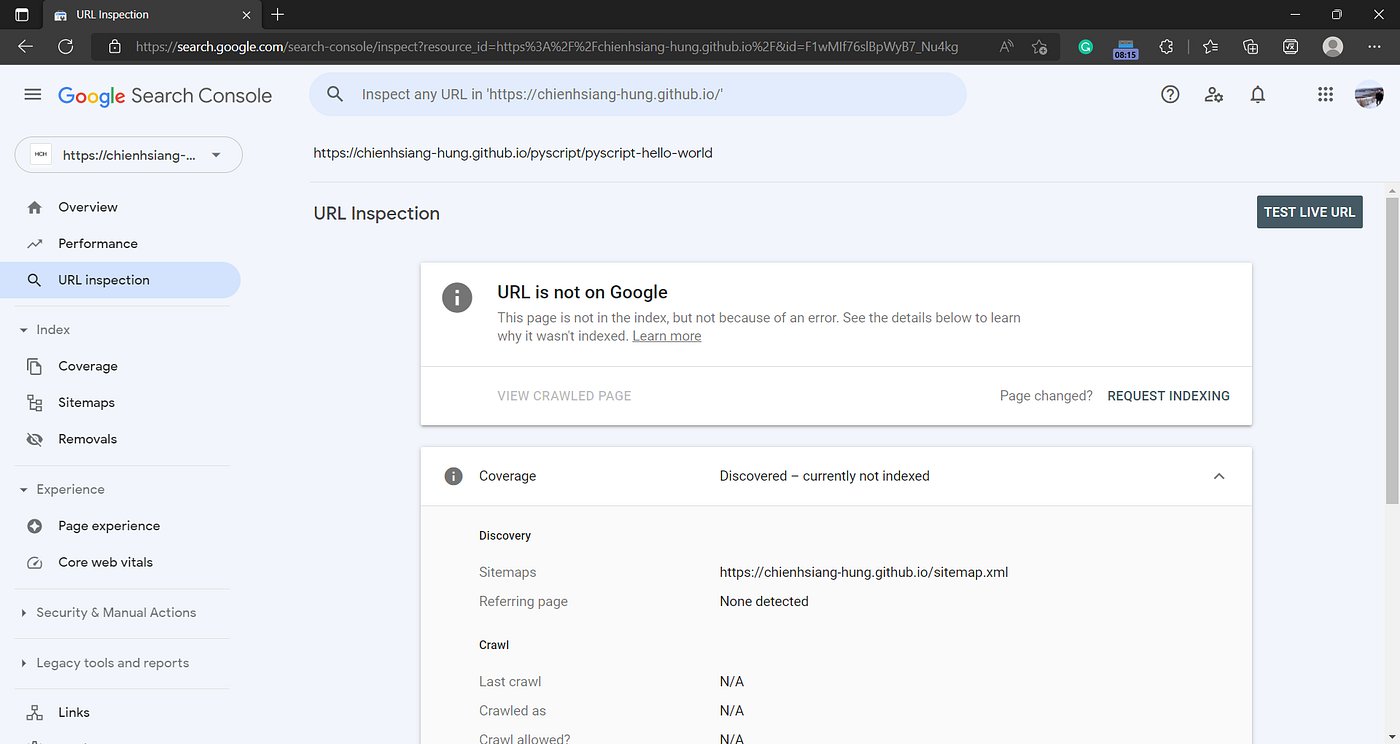The image size is (1400, 744).
Task: Open the Collections icon
Action: [x=1250, y=46]
